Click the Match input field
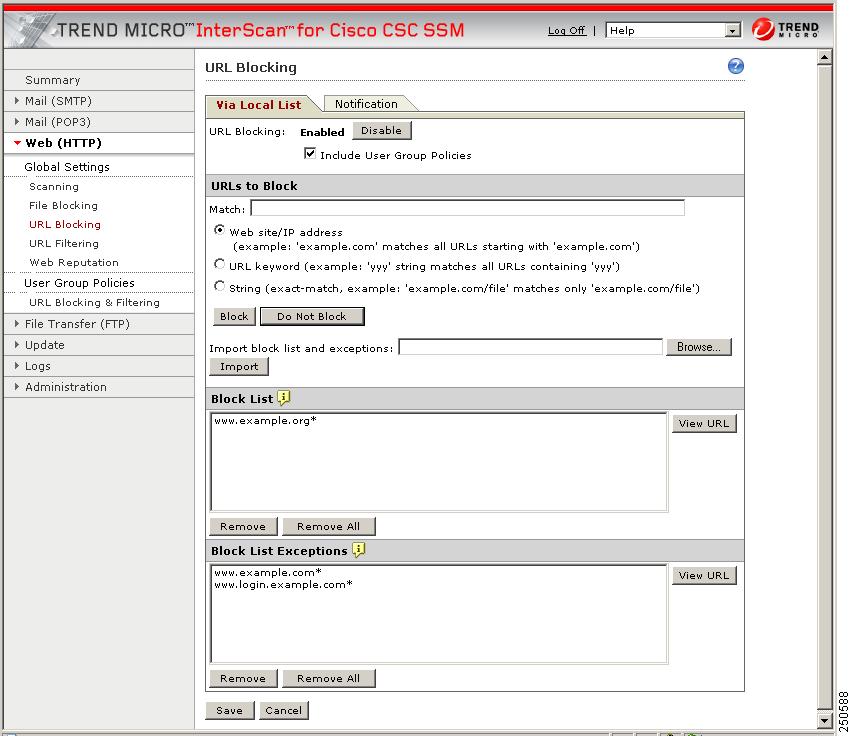The image size is (851, 736). pos(467,208)
